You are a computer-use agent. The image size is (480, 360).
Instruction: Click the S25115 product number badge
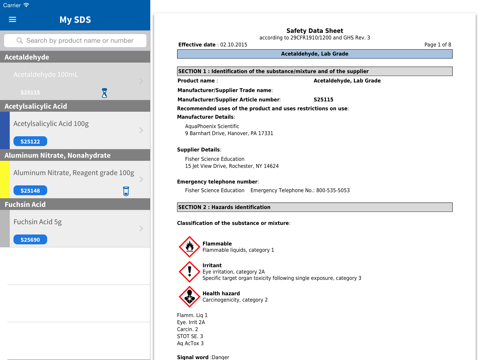coord(30,92)
